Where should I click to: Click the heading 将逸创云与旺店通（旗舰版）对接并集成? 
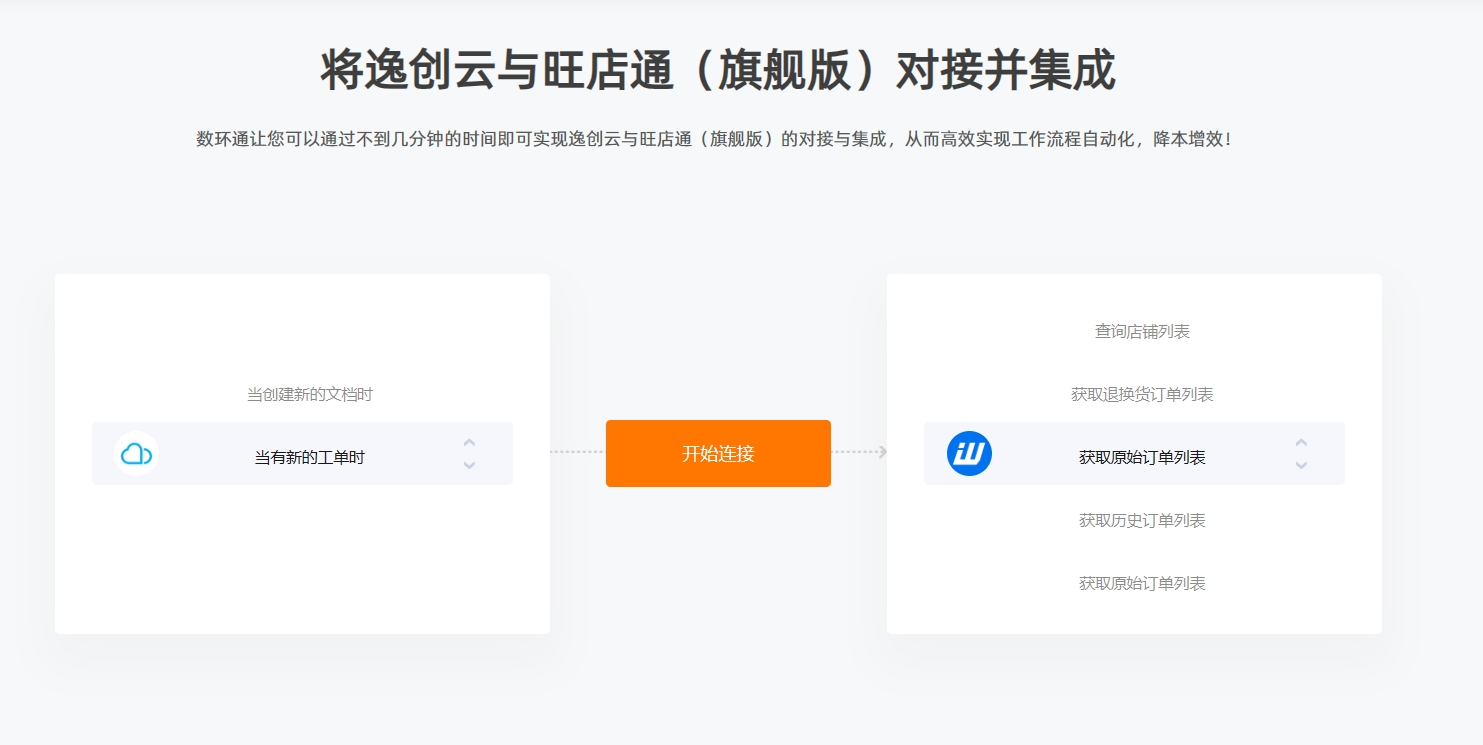pyautogui.click(x=718, y=70)
